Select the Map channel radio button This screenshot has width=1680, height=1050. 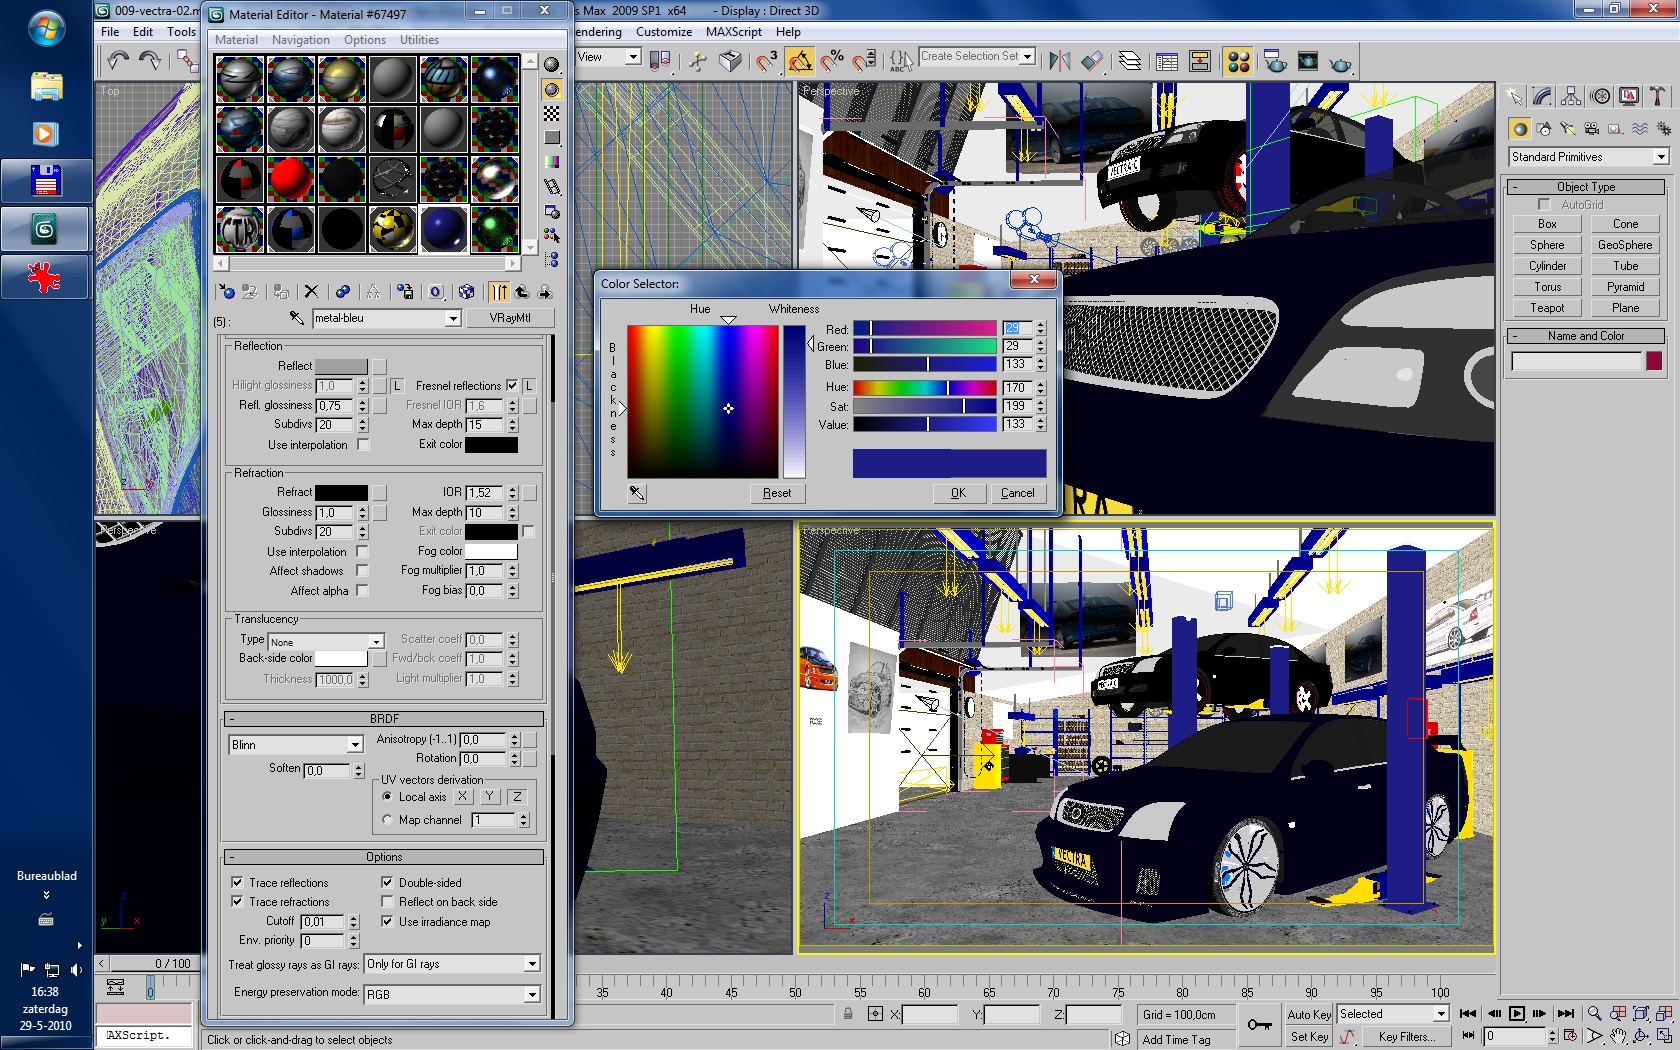pyautogui.click(x=387, y=820)
